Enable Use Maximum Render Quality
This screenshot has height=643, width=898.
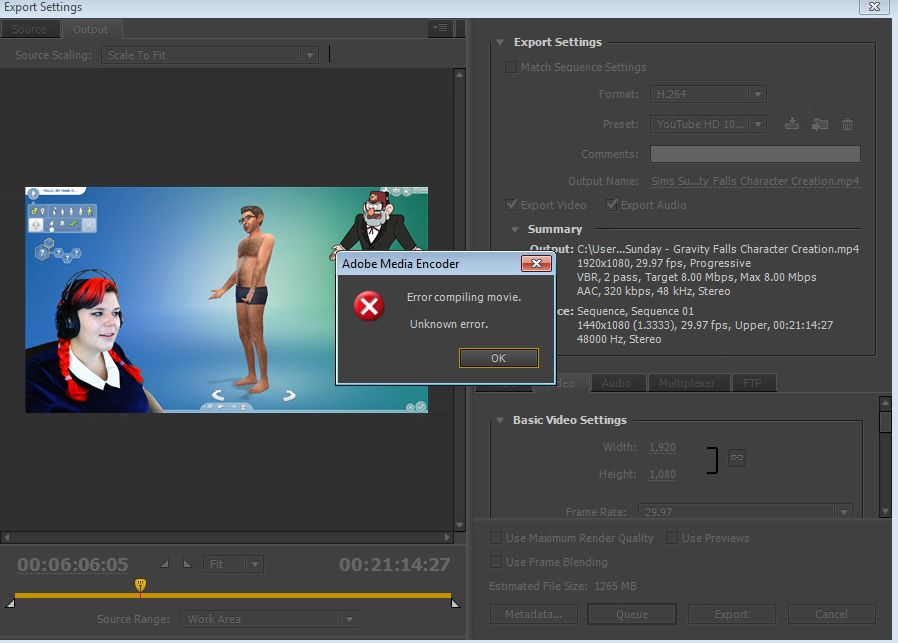(496, 538)
